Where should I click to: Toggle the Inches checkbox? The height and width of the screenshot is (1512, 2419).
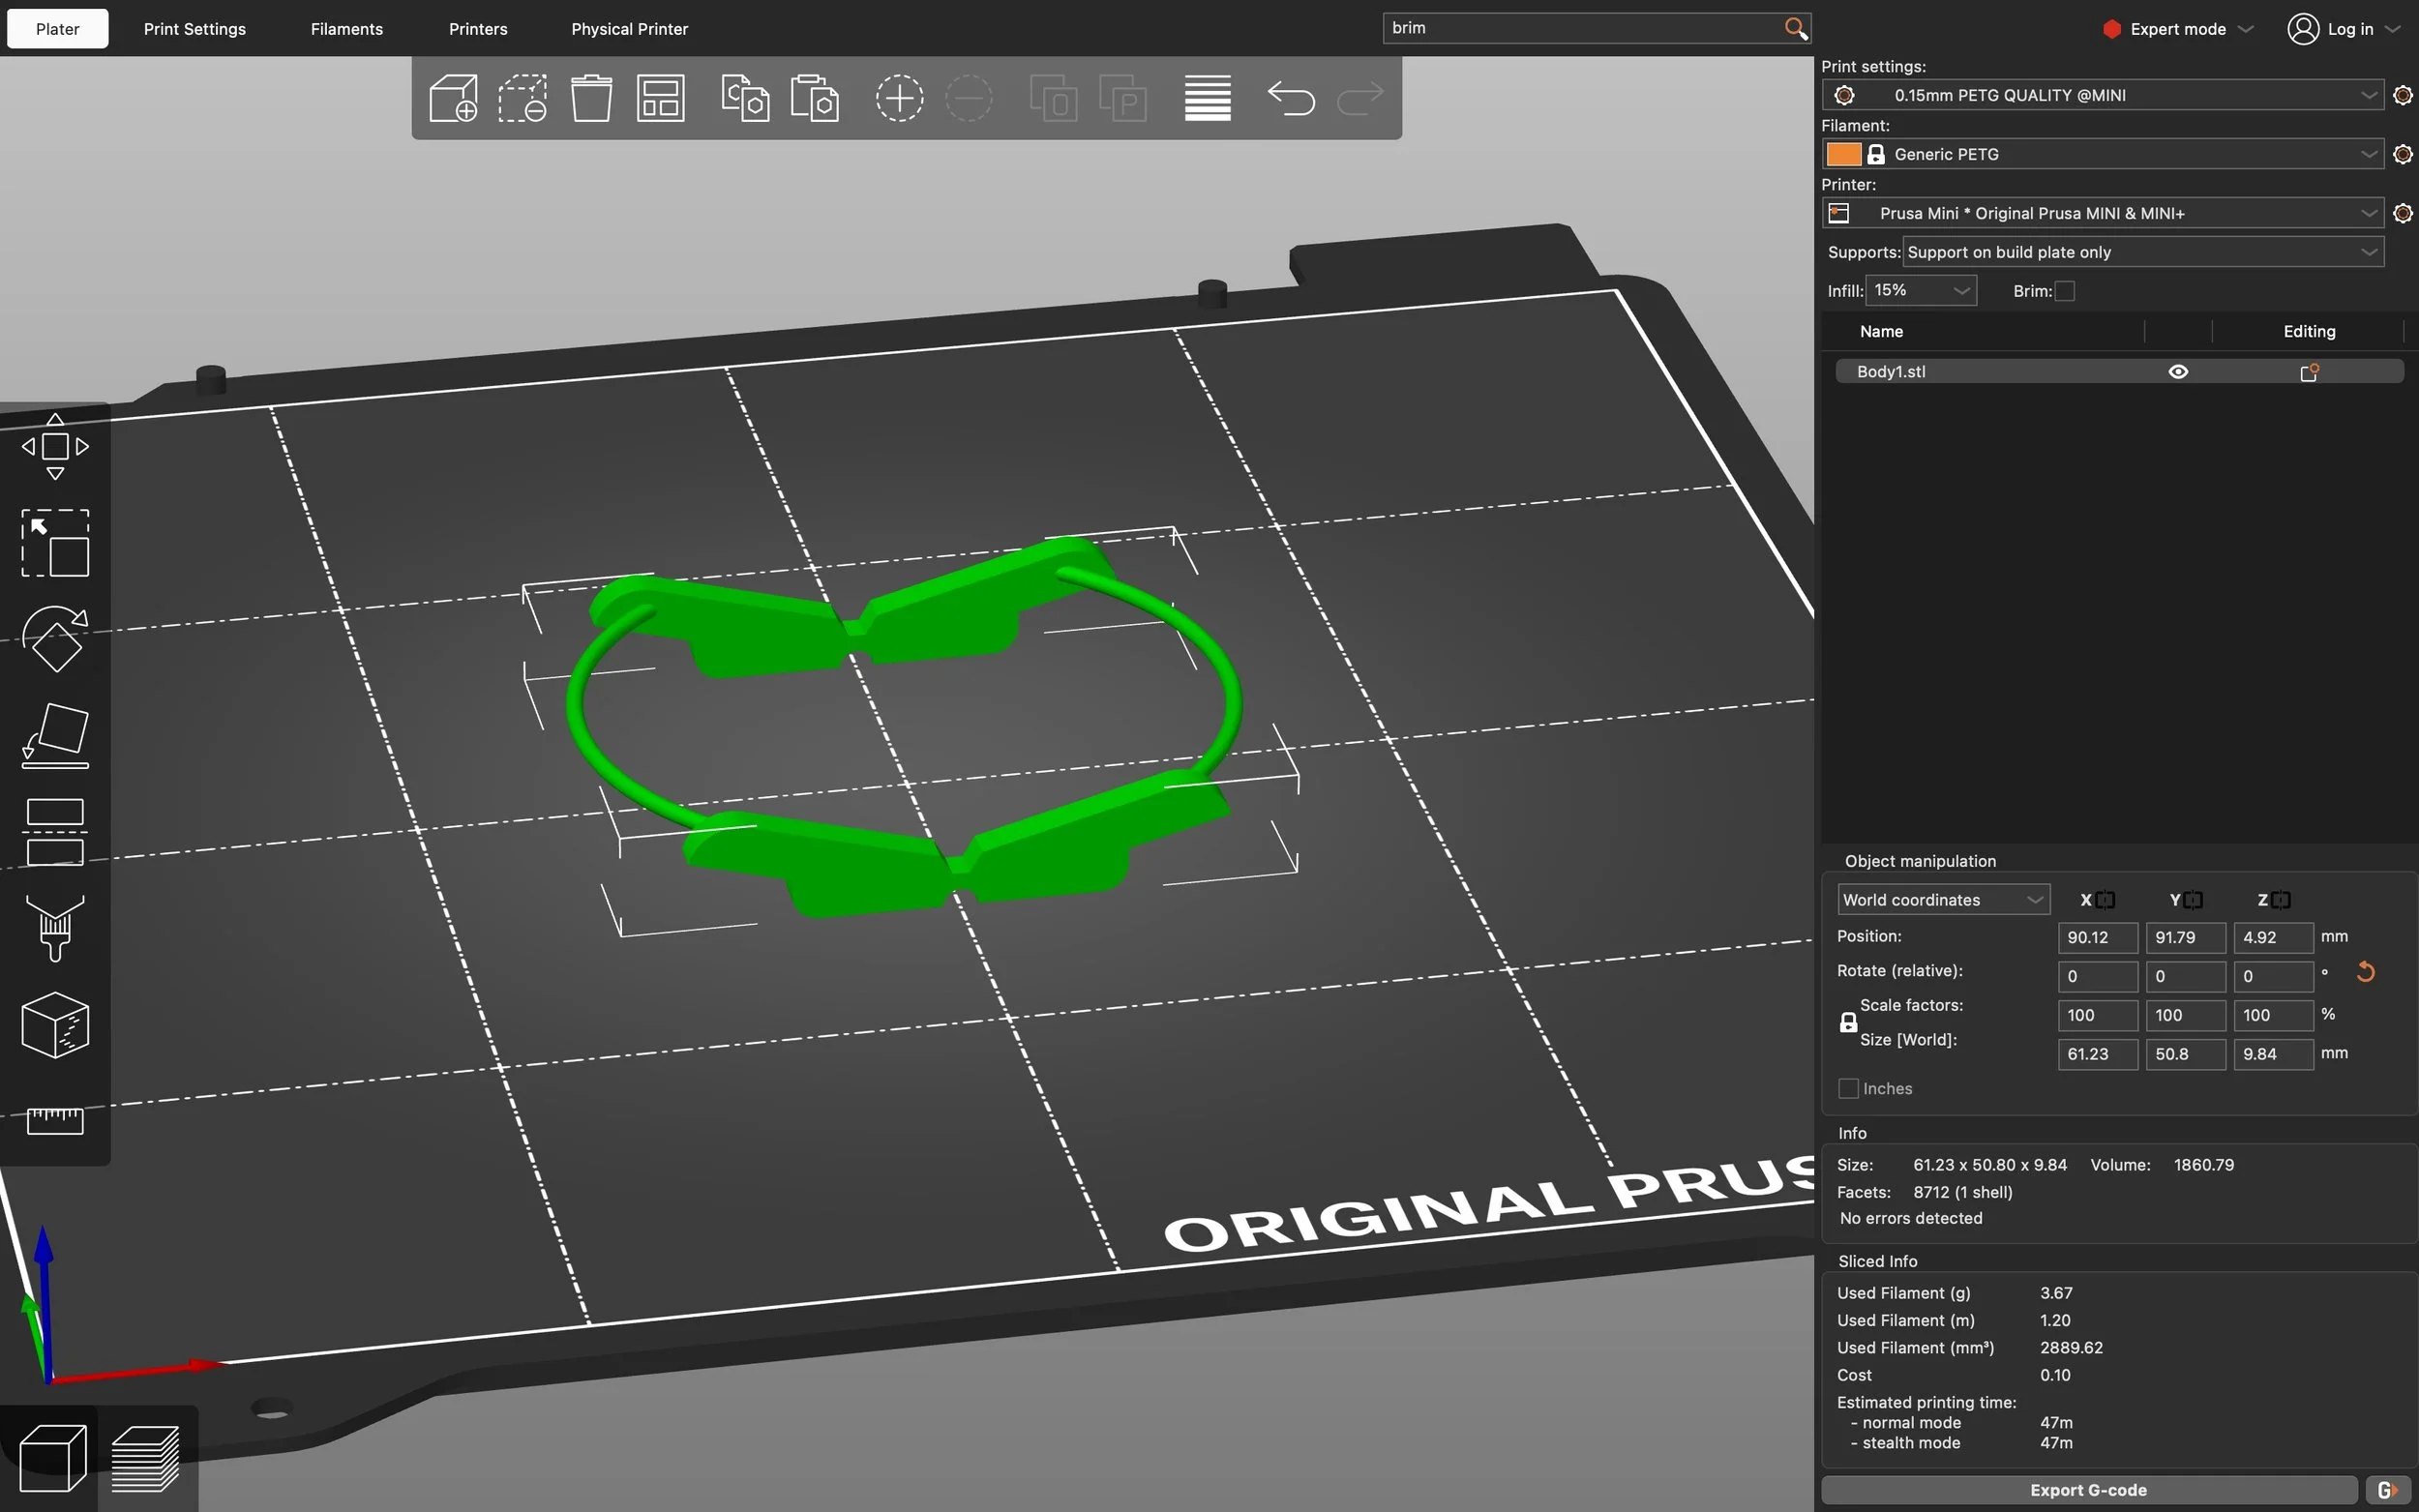(x=1848, y=1088)
